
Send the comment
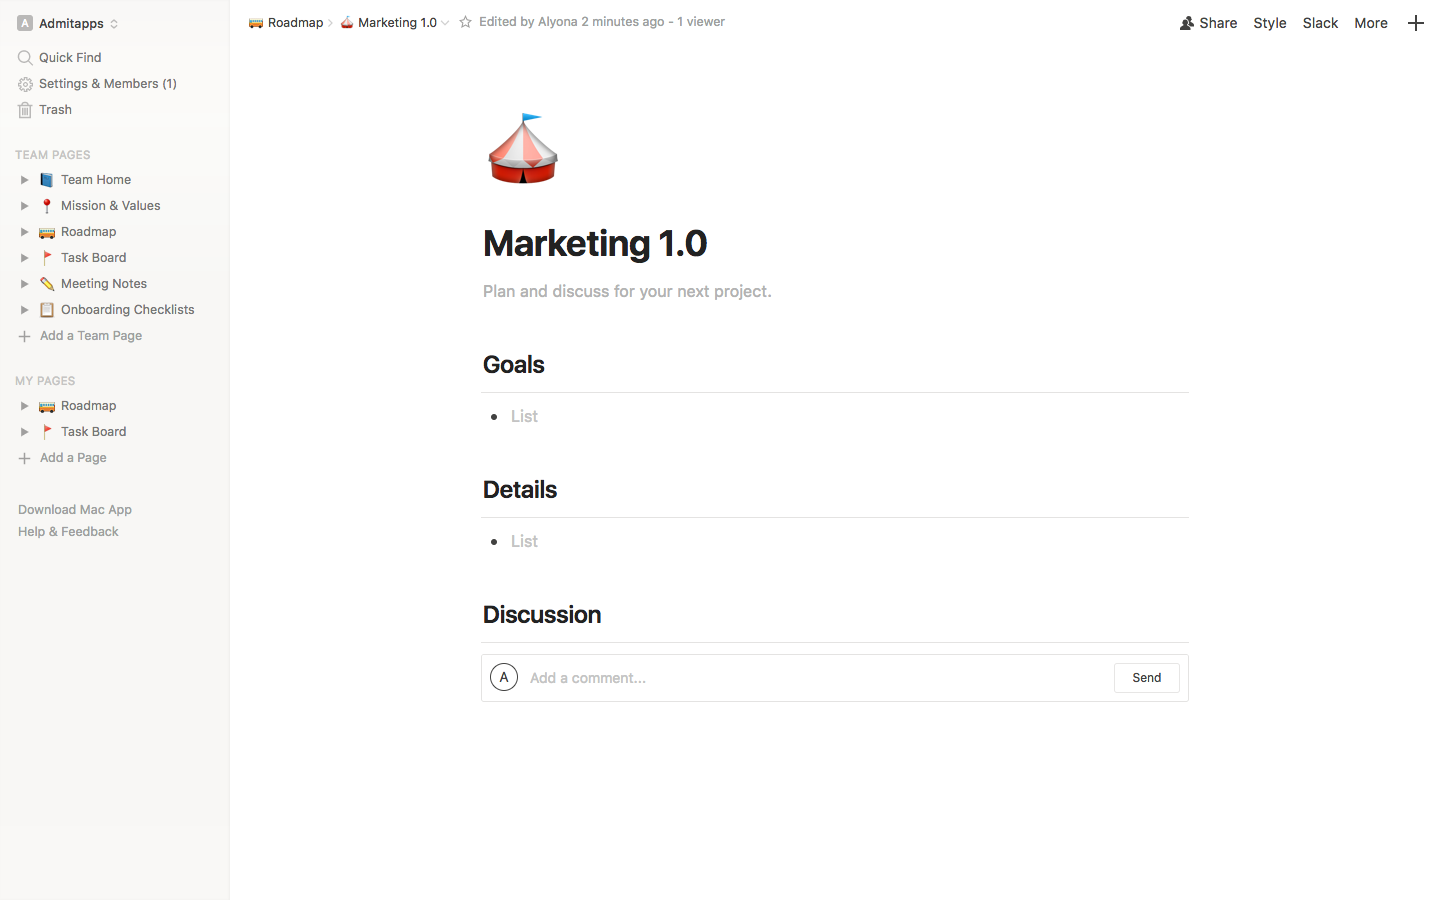click(x=1146, y=678)
